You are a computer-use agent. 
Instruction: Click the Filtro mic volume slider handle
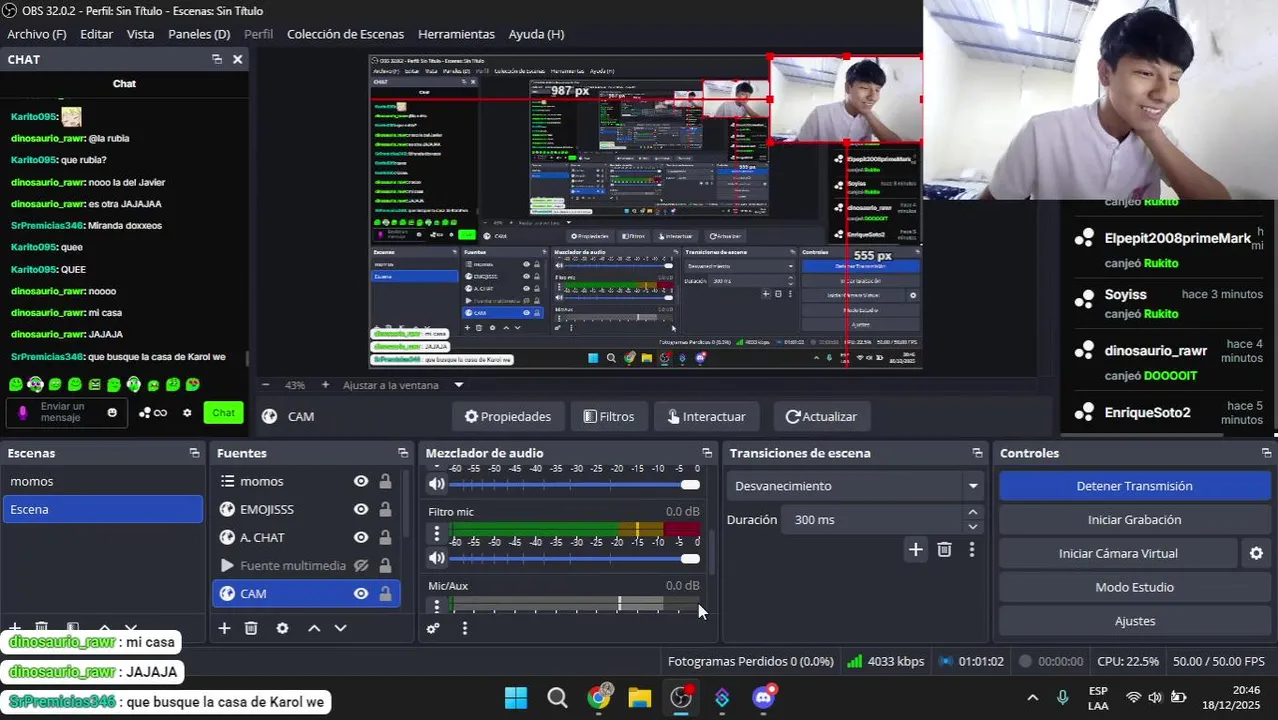[x=690, y=558]
